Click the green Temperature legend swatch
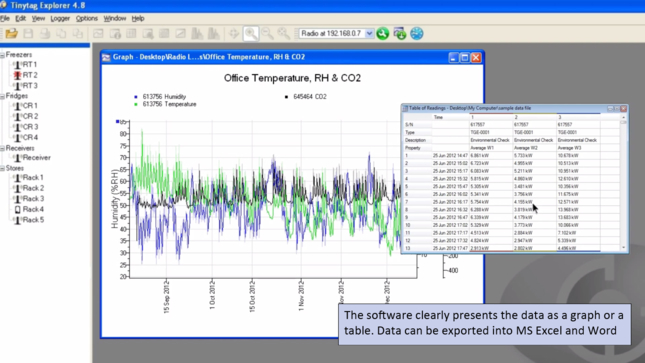This screenshot has height=363, width=645. pos(136,105)
